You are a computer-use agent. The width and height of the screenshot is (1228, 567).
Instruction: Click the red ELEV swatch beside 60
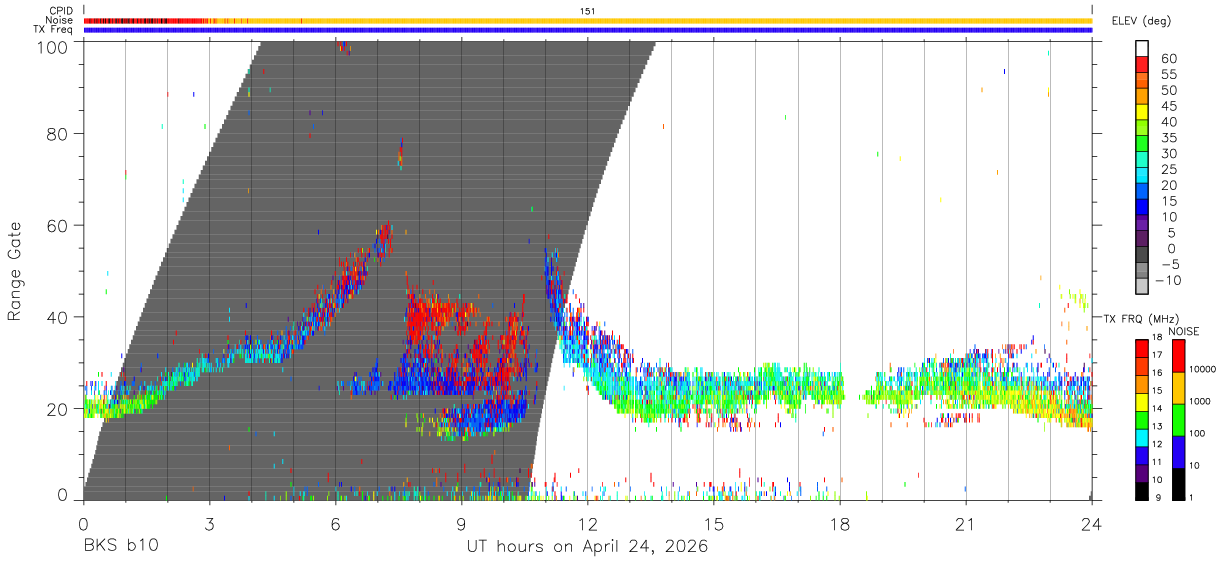click(x=1142, y=64)
